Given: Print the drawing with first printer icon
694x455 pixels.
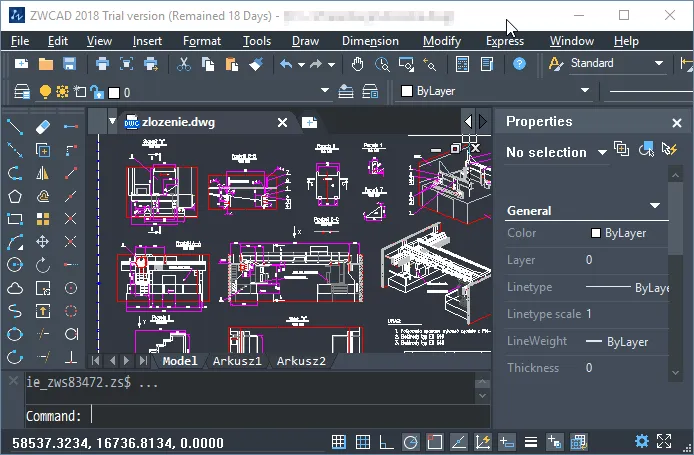Looking at the screenshot, I should [102, 64].
